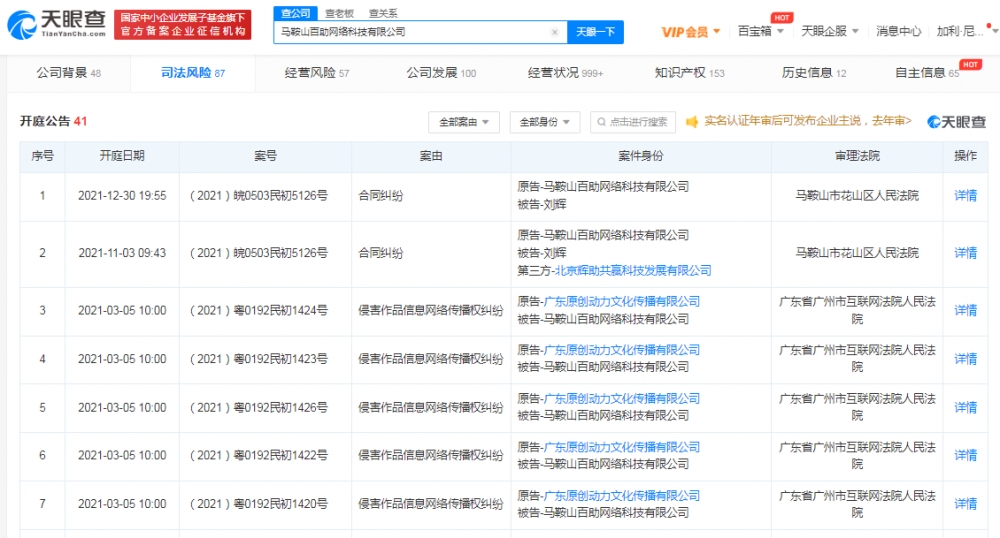Viewport: 1000px width, 538px height.
Task: Open 广东原创动力文化传播有限公司 link in row 4
Action: (x=622, y=350)
